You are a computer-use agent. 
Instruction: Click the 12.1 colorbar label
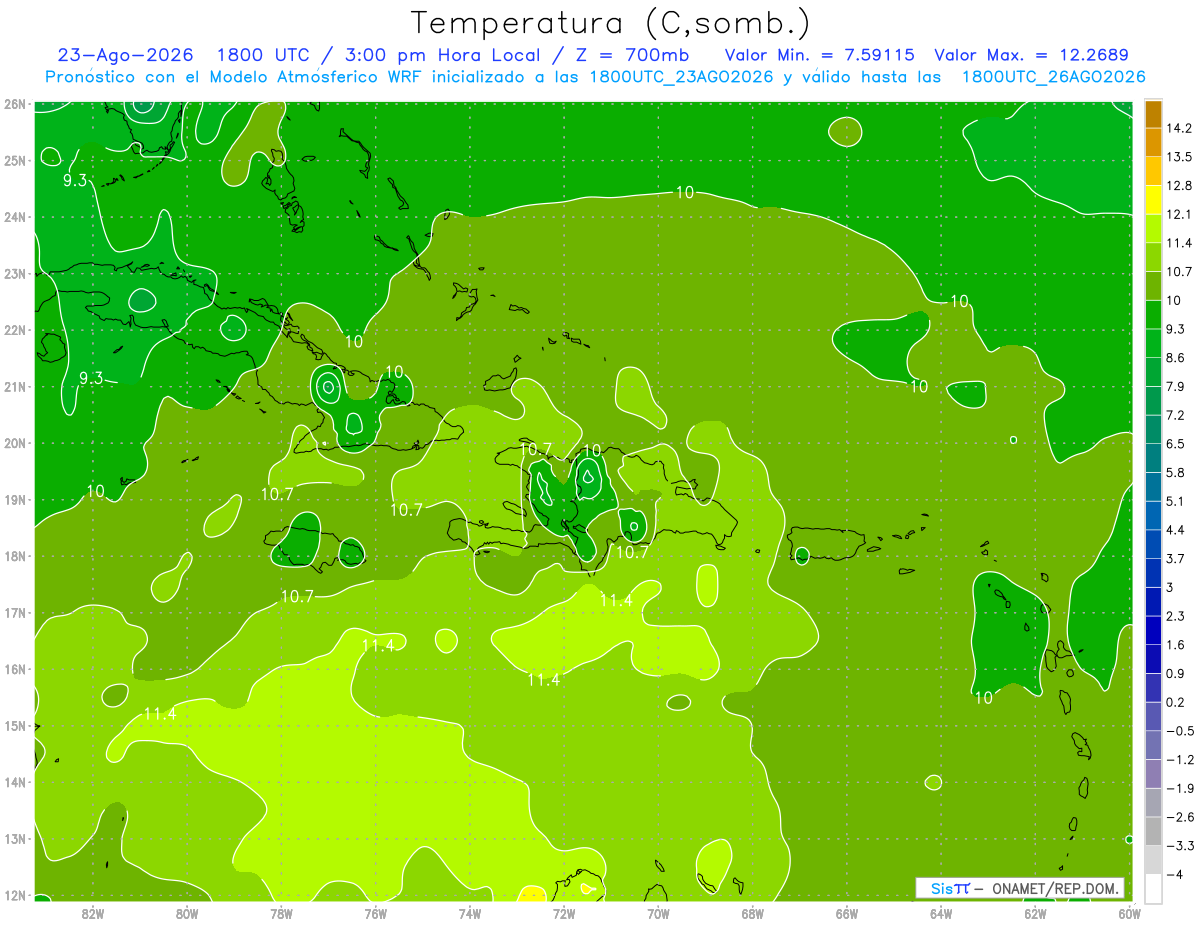[x=1179, y=214]
